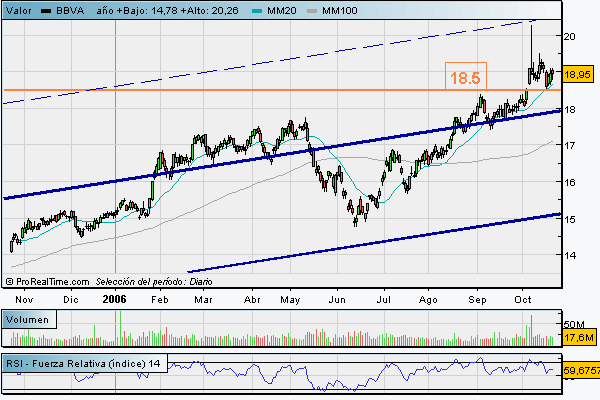Click the Abr month label on time axis
The image size is (600, 400).
pos(252,300)
